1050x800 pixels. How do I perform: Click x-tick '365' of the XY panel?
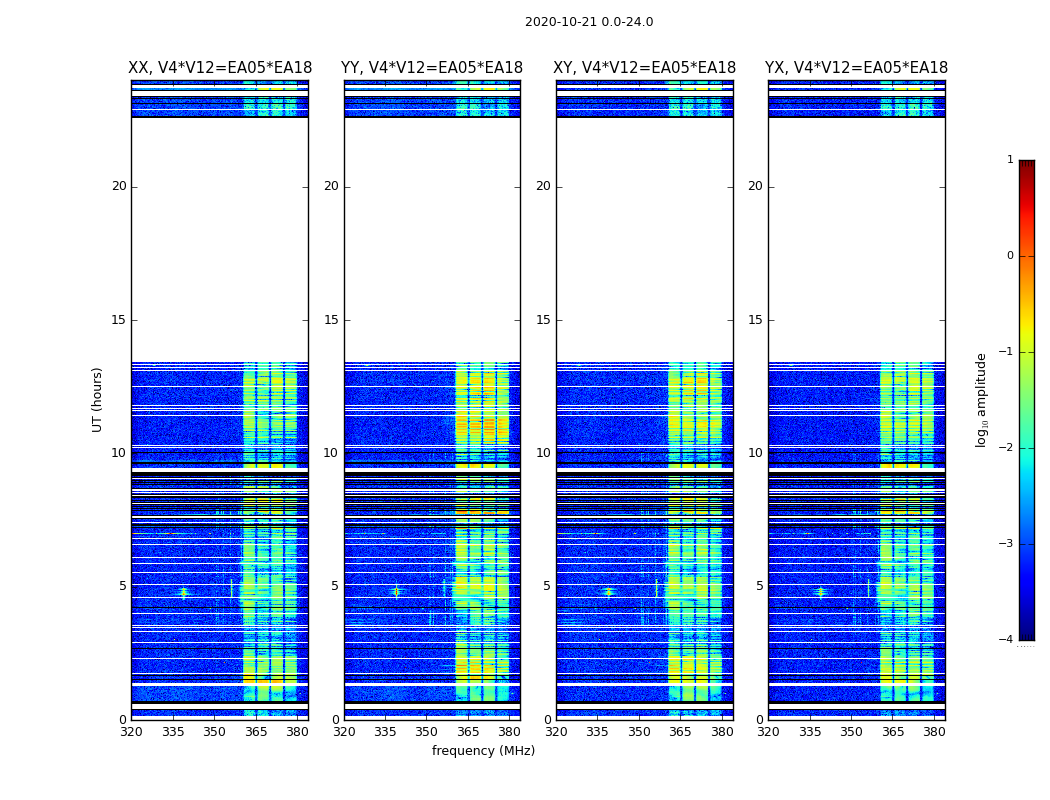click(680, 732)
